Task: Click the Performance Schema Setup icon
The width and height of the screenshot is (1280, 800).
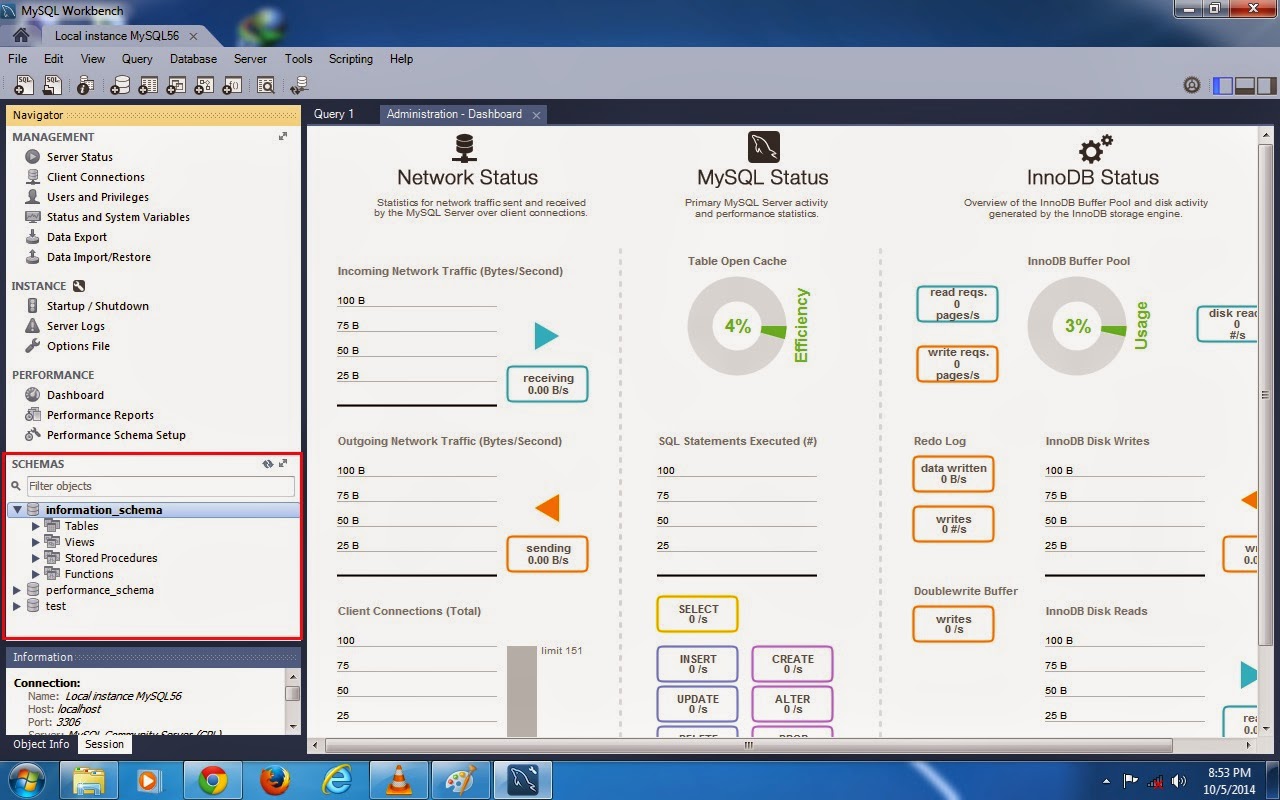Action: point(32,435)
